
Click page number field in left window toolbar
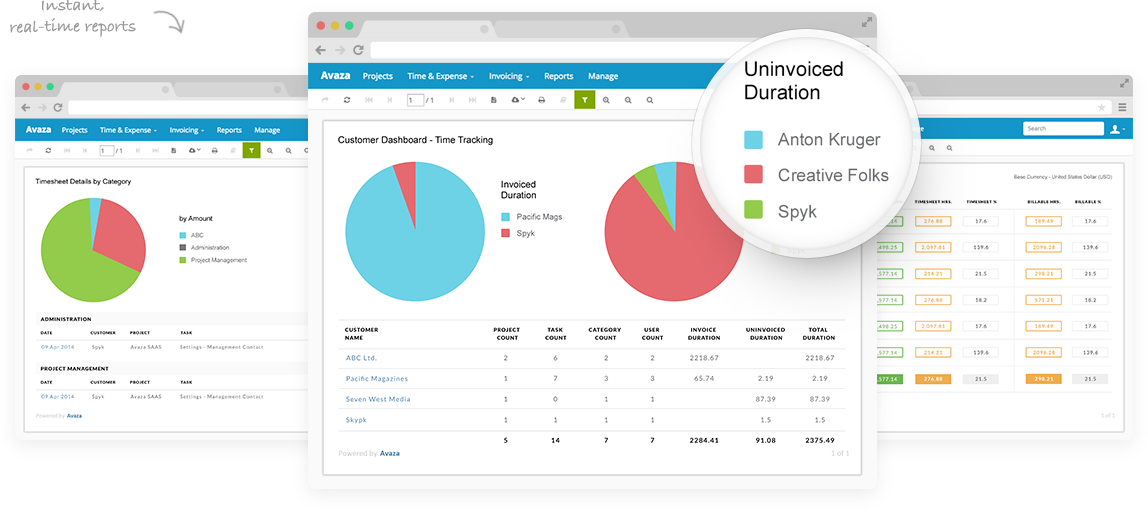[x=107, y=150]
